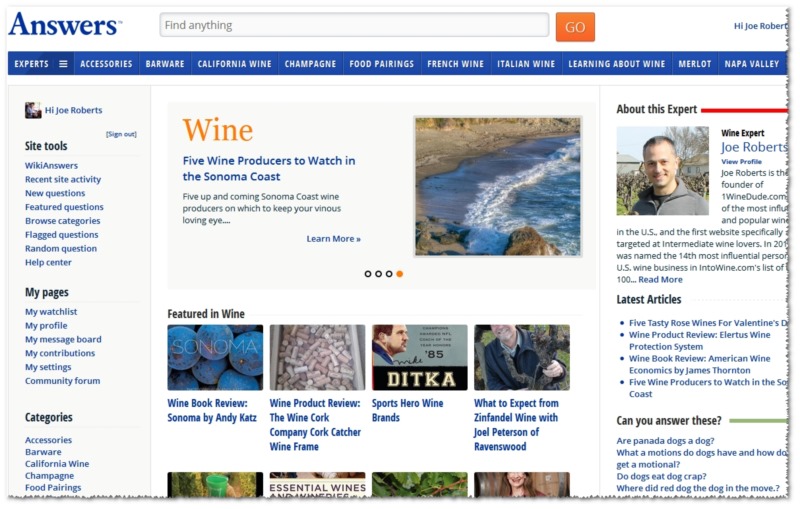Open My watchlist link
Screen dimensions: 800x509
coord(51,312)
